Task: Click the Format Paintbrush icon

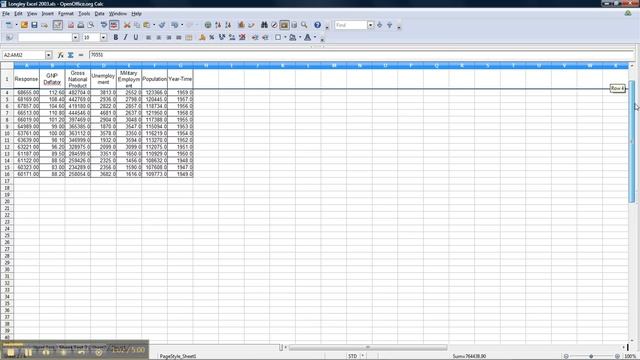Action: (162, 25)
